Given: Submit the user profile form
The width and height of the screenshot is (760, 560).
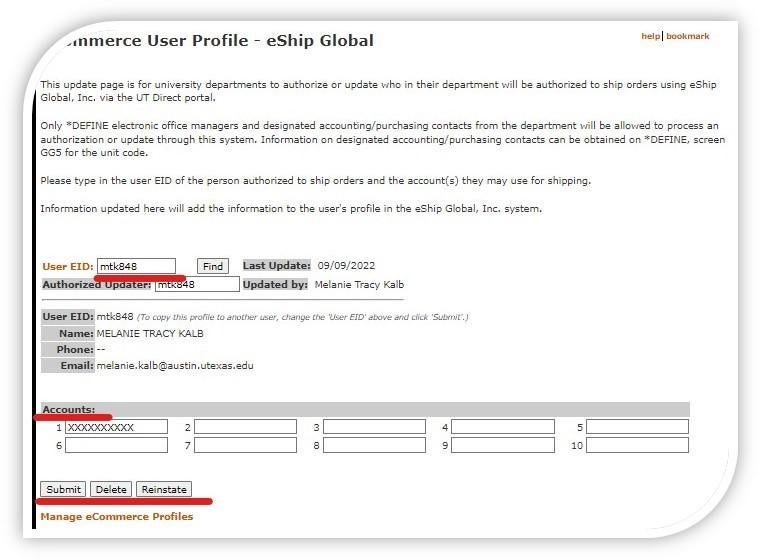Looking at the screenshot, I should pos(63,489).
